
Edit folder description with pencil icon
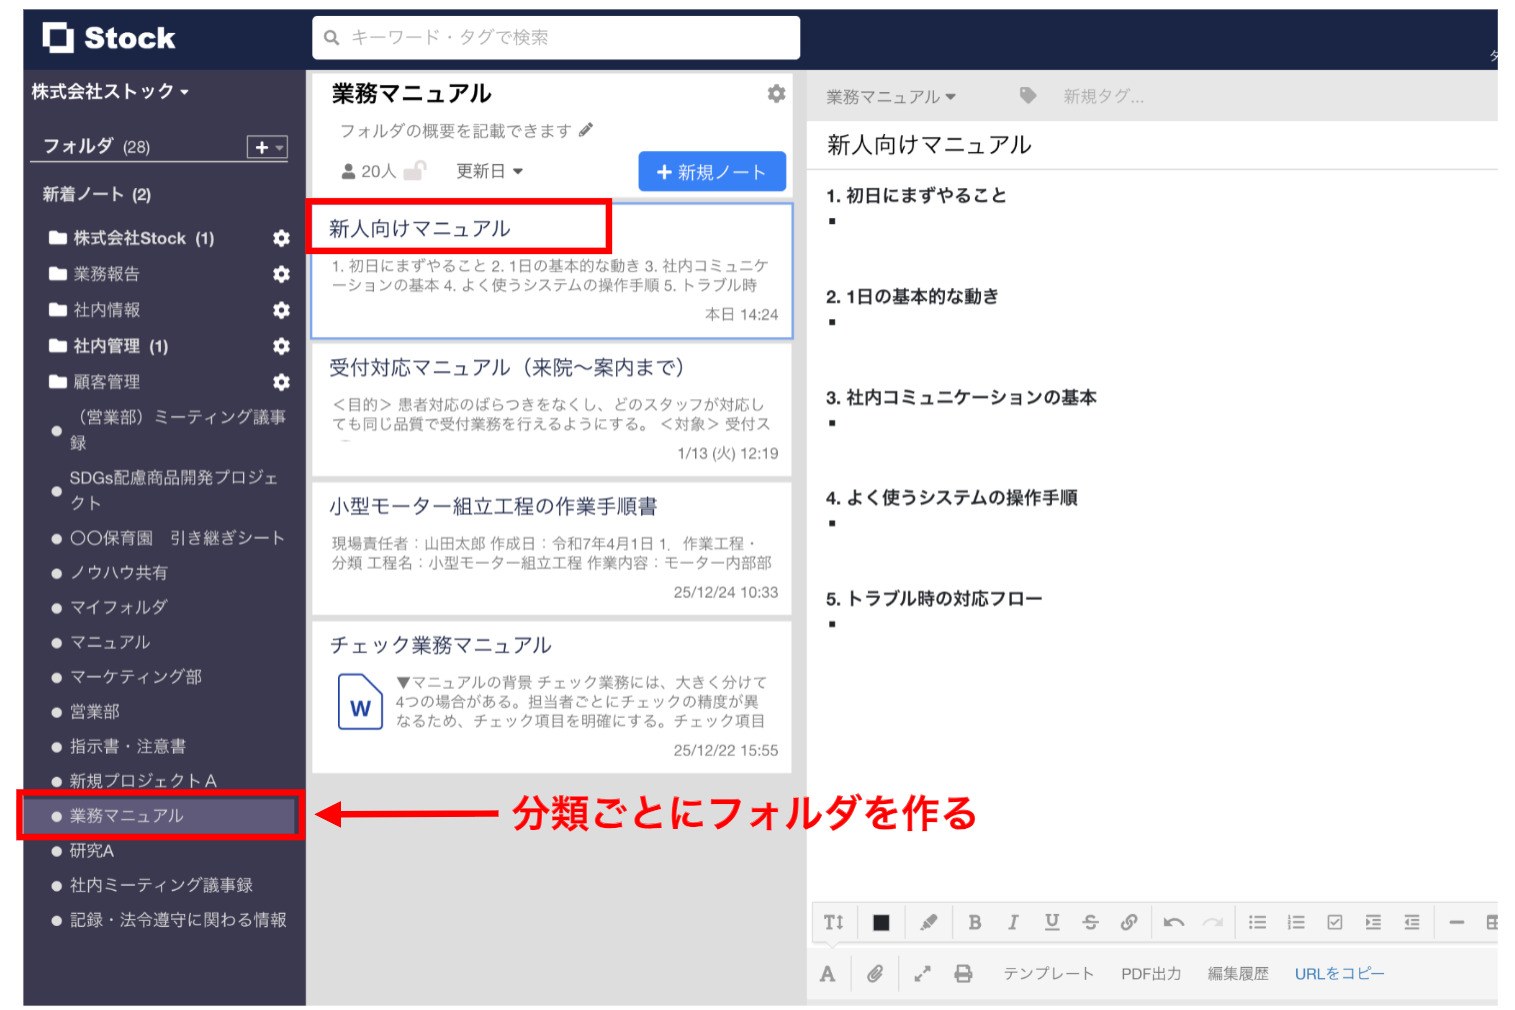point(586,130)
